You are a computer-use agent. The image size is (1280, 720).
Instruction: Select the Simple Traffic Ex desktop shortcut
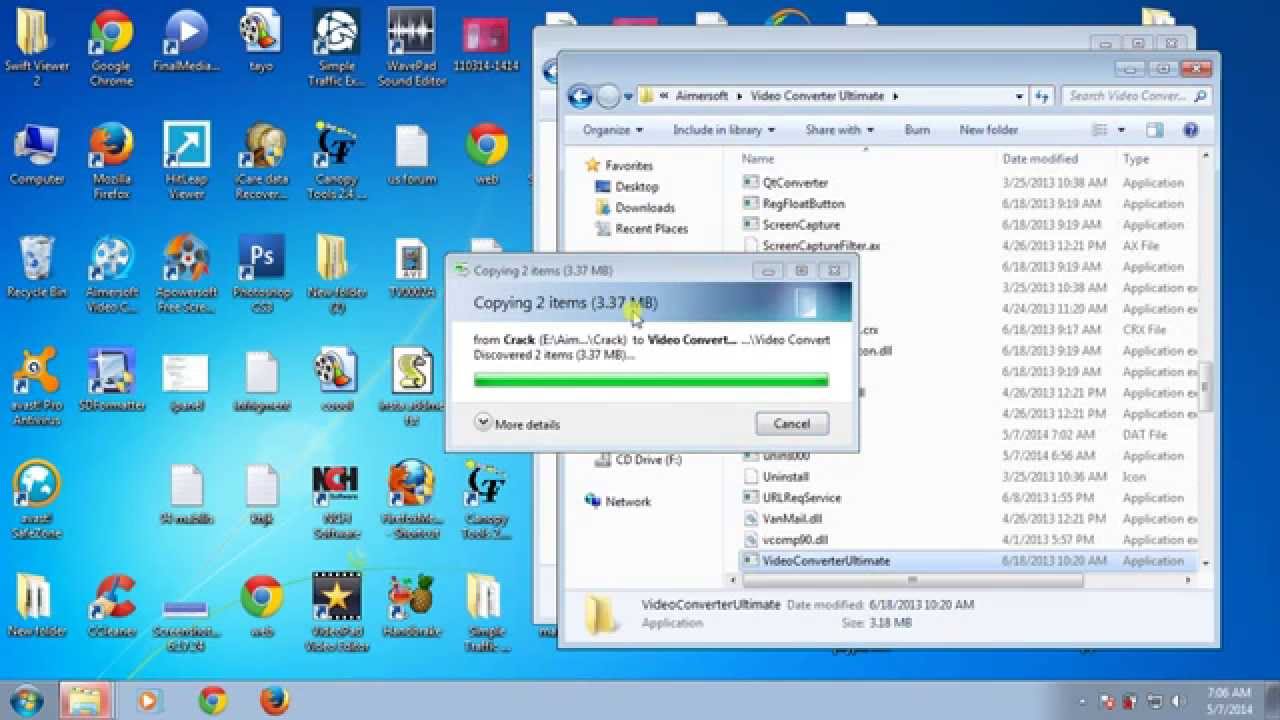(x=336, y=47)
